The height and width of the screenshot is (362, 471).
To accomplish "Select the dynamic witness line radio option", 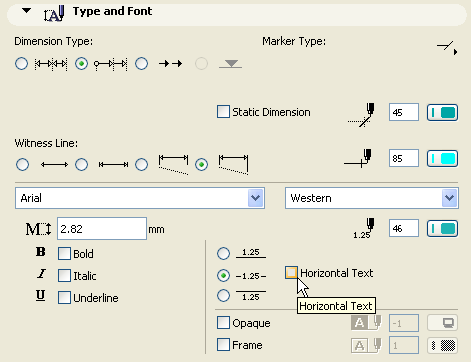I will [202, 164].
